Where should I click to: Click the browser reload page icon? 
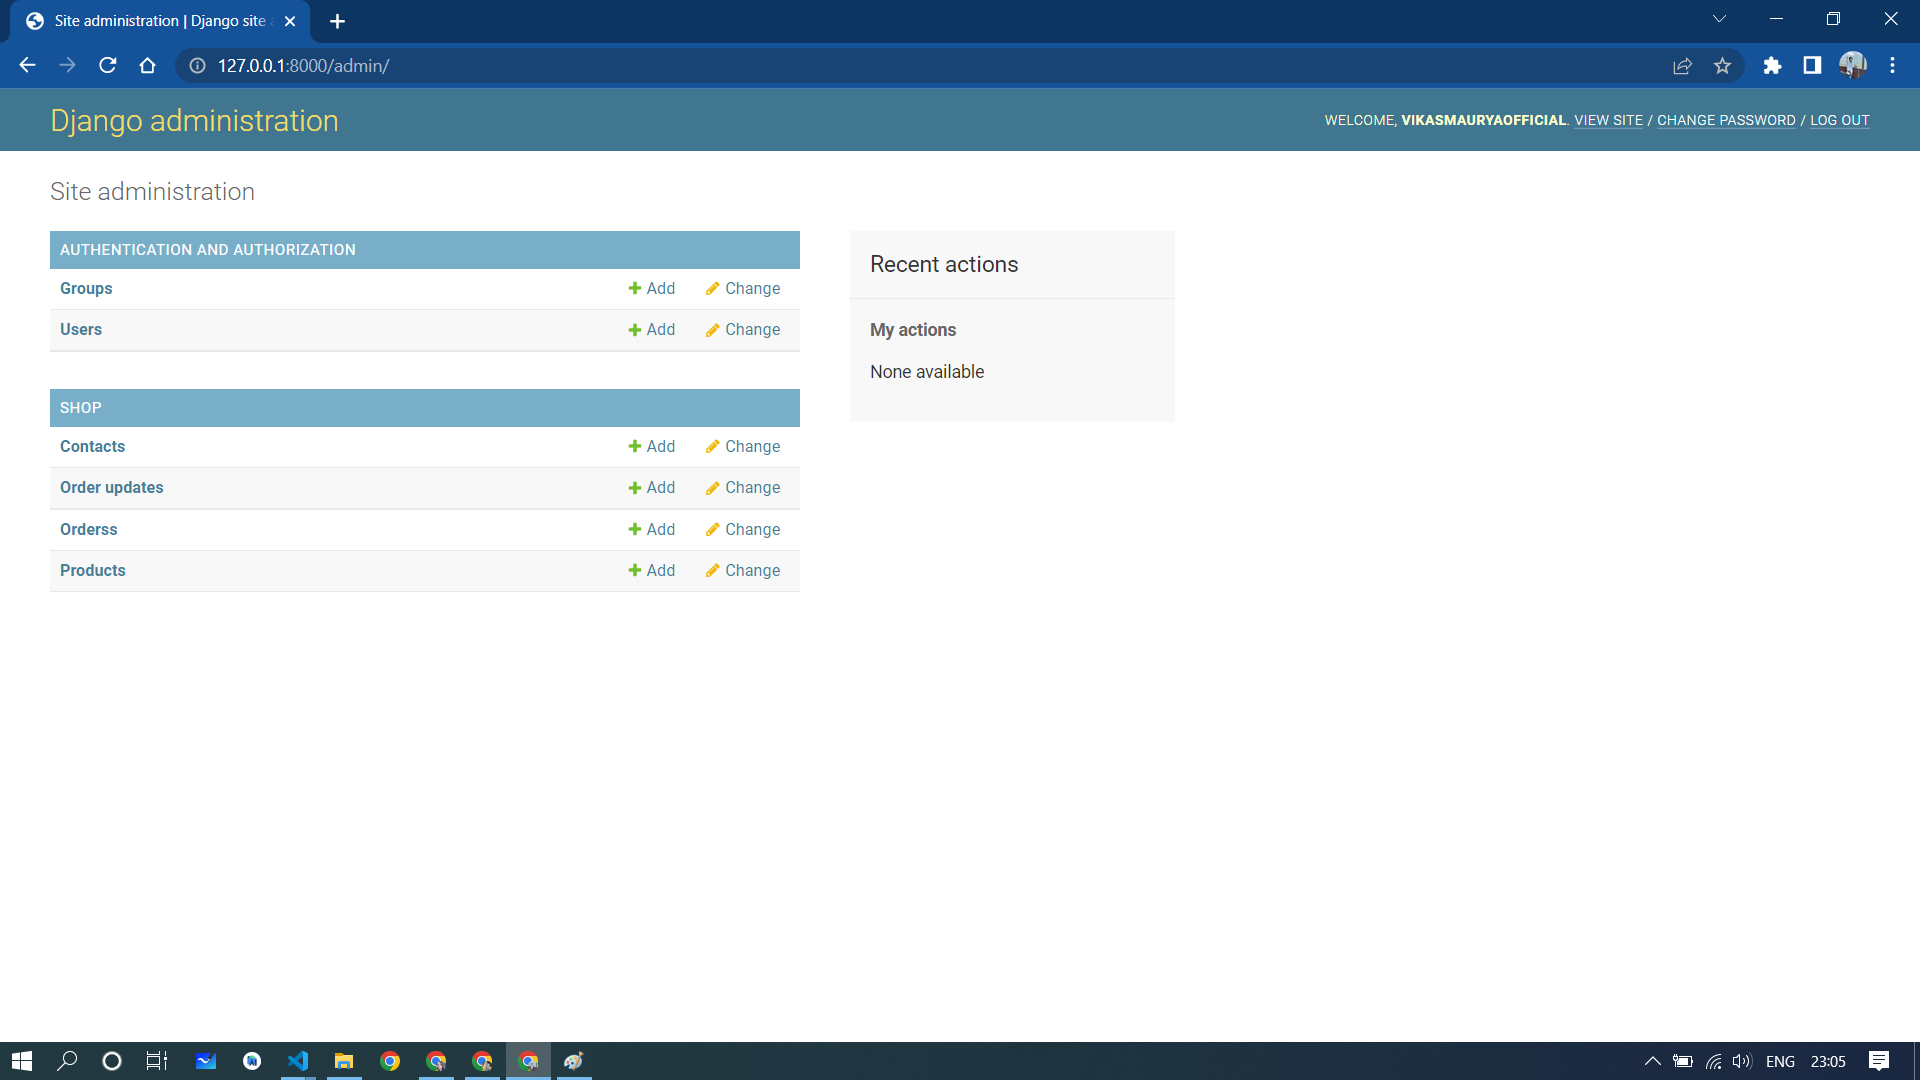pos(108,66)
